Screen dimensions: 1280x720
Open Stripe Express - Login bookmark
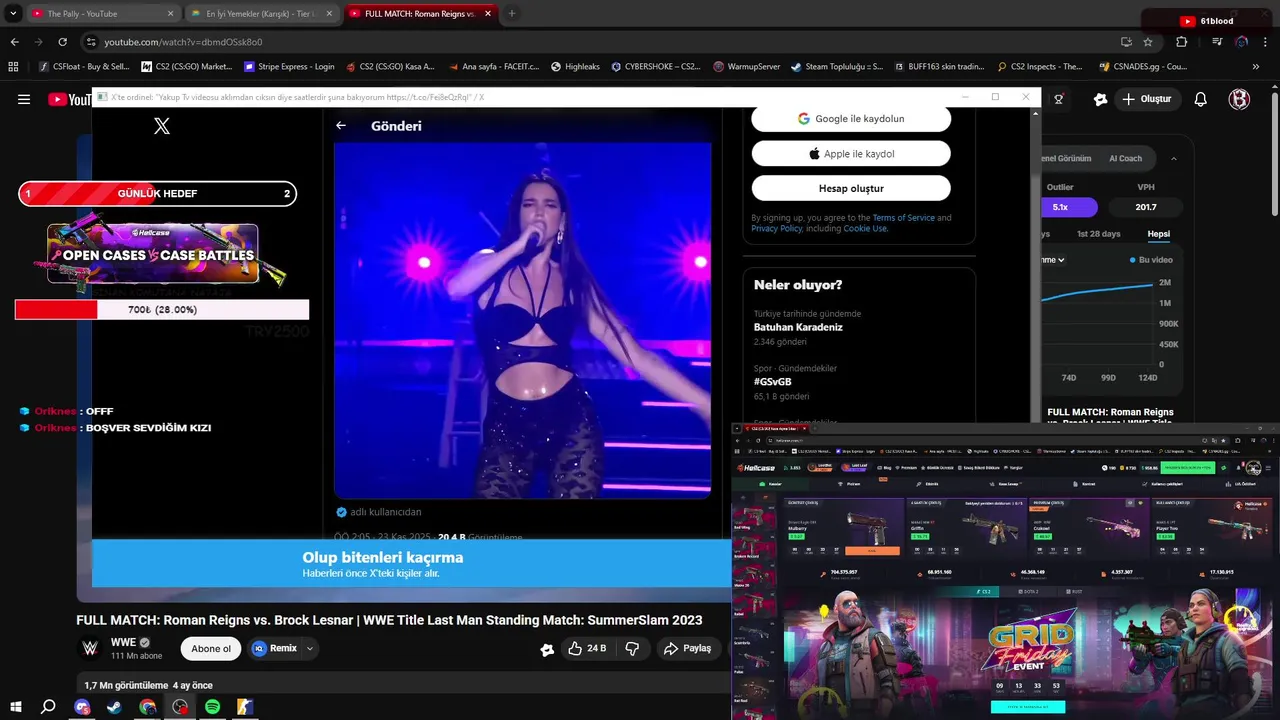pyautogui.click(x=290, y=67)
